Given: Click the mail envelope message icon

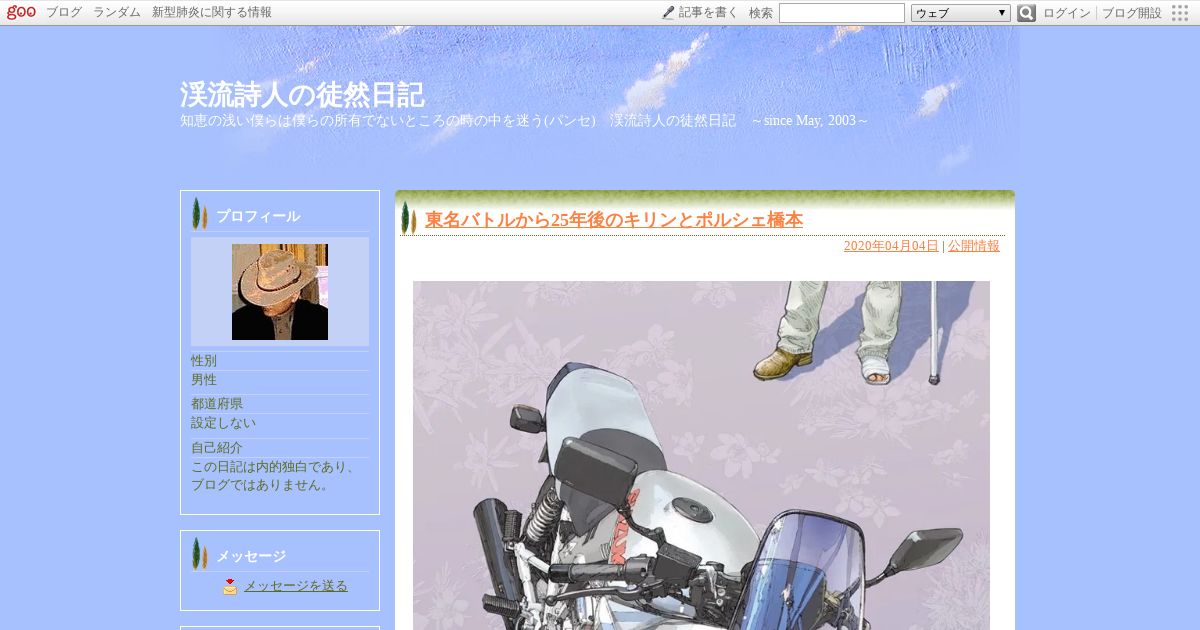Looking at the screenshot, I should [x=230, y=587].
